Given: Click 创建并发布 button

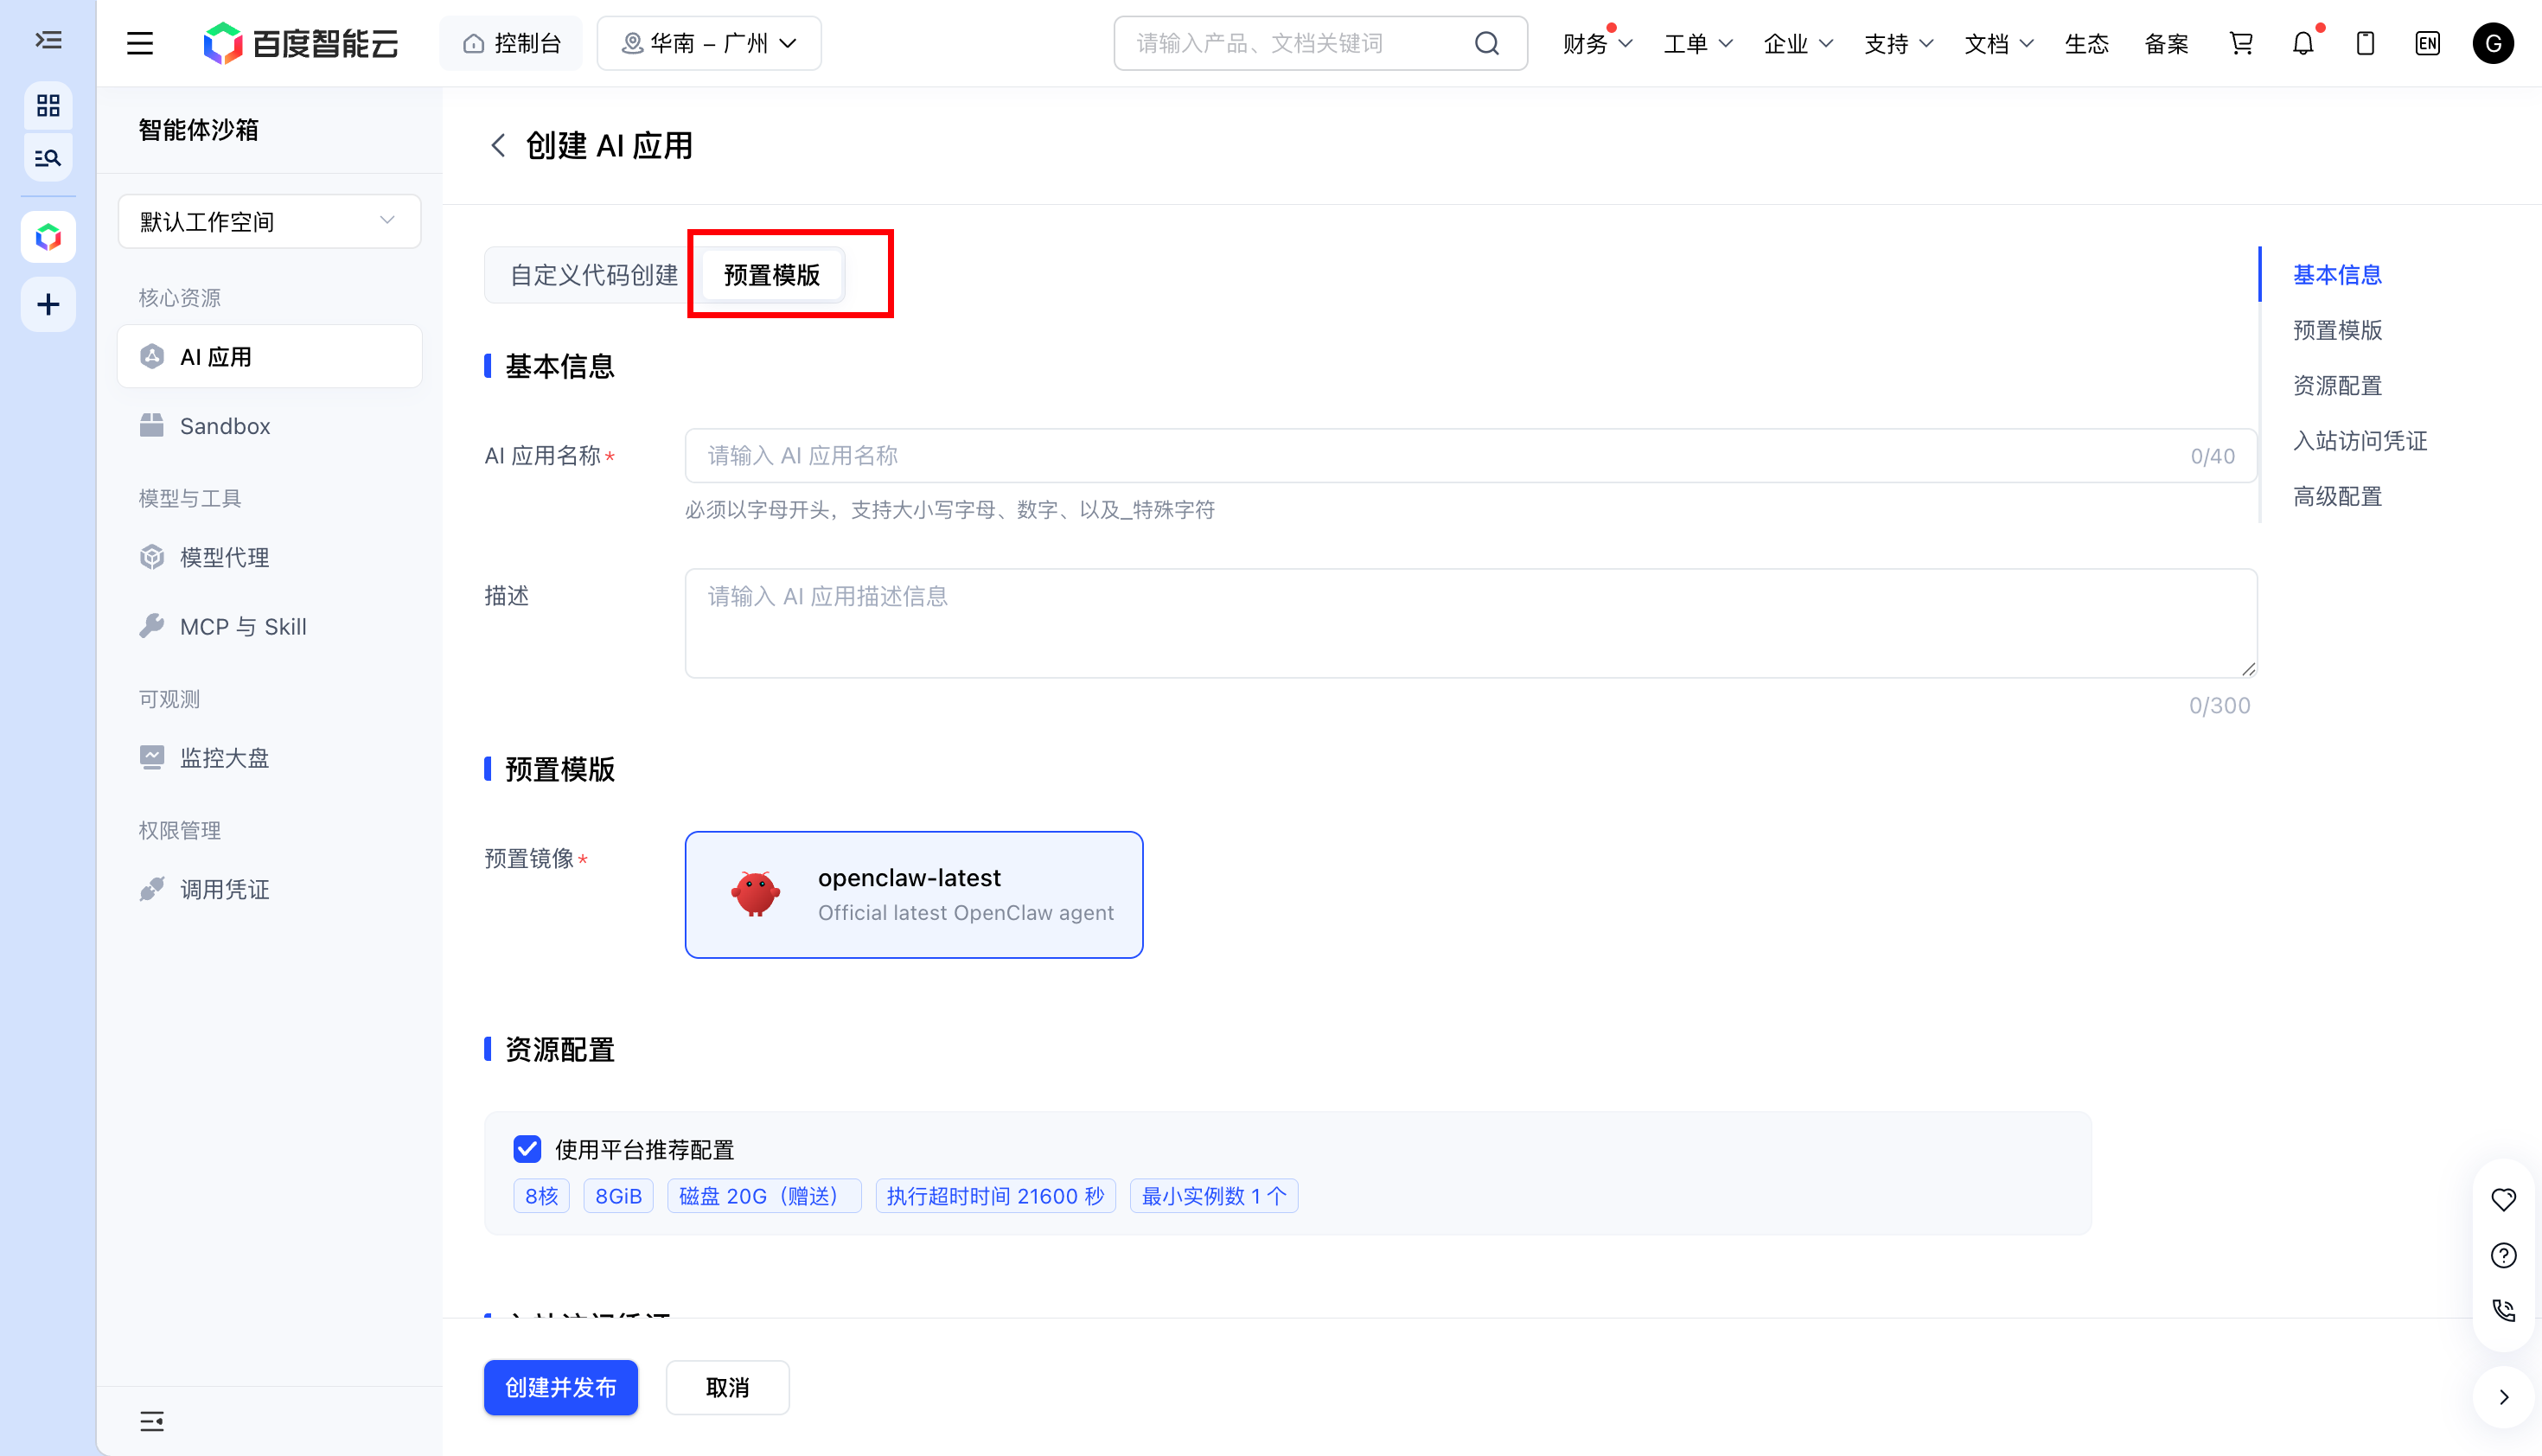Looking at the screenshot, I should 560,1387.
